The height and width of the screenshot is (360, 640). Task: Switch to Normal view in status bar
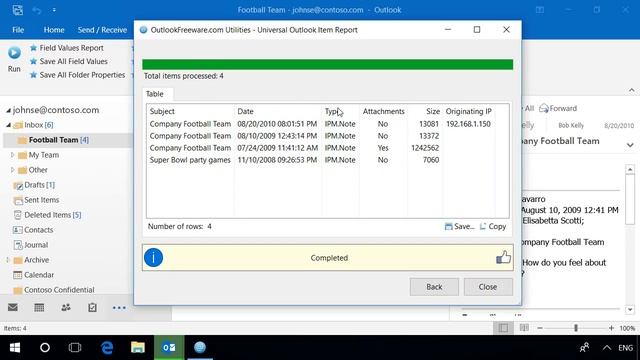click(503, 328)
